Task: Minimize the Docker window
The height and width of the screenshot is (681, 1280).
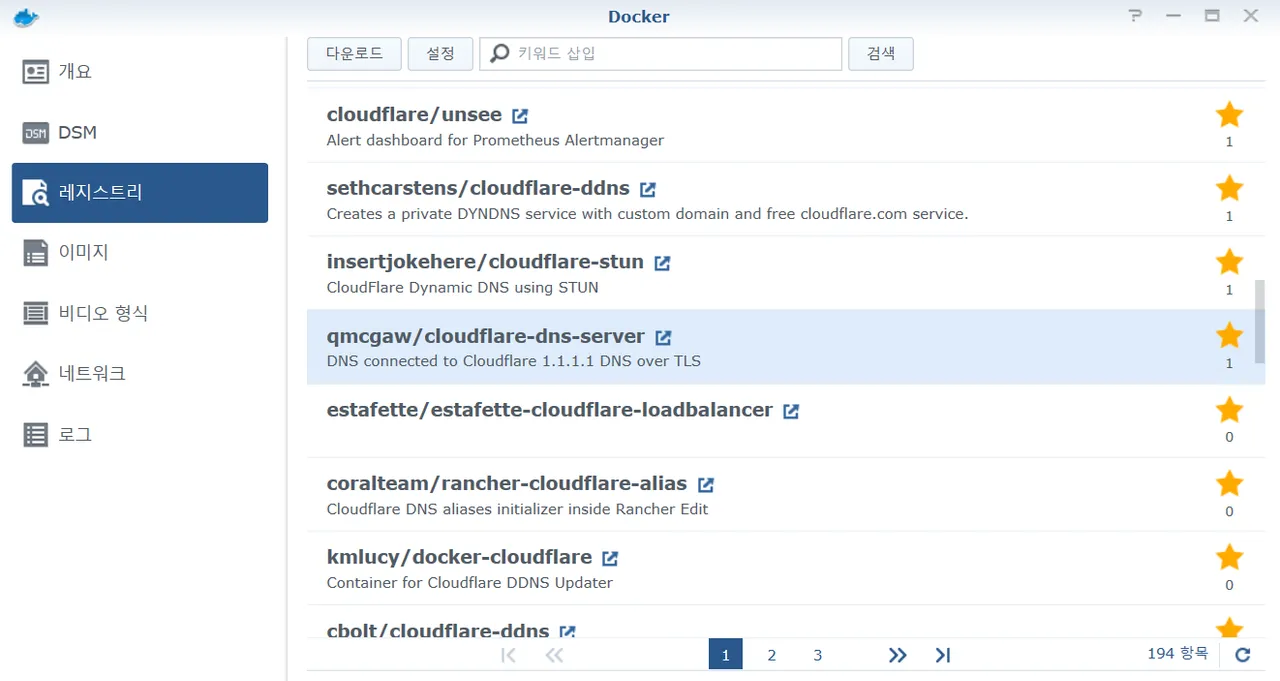Action: [x=1174, y=16]
